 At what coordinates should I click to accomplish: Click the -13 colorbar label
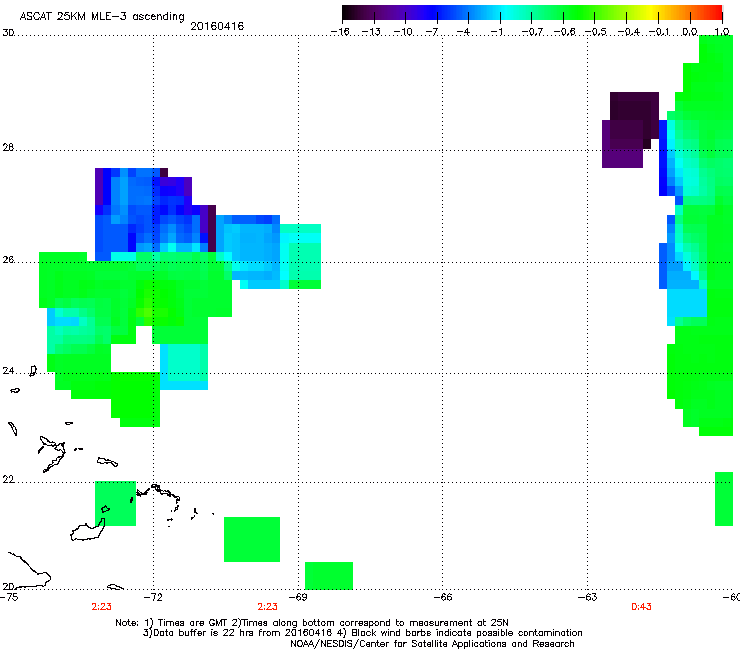pos(371,32)
